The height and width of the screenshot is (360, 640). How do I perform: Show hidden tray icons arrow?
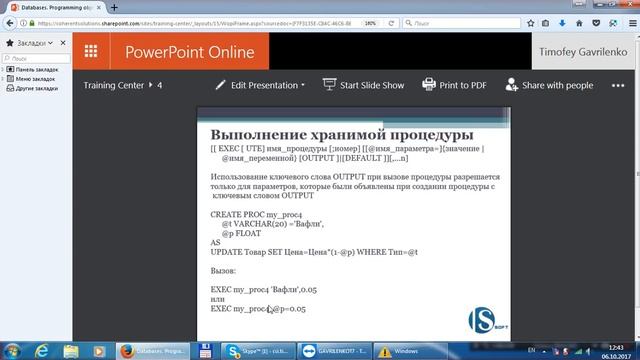[x=544, y=351]
